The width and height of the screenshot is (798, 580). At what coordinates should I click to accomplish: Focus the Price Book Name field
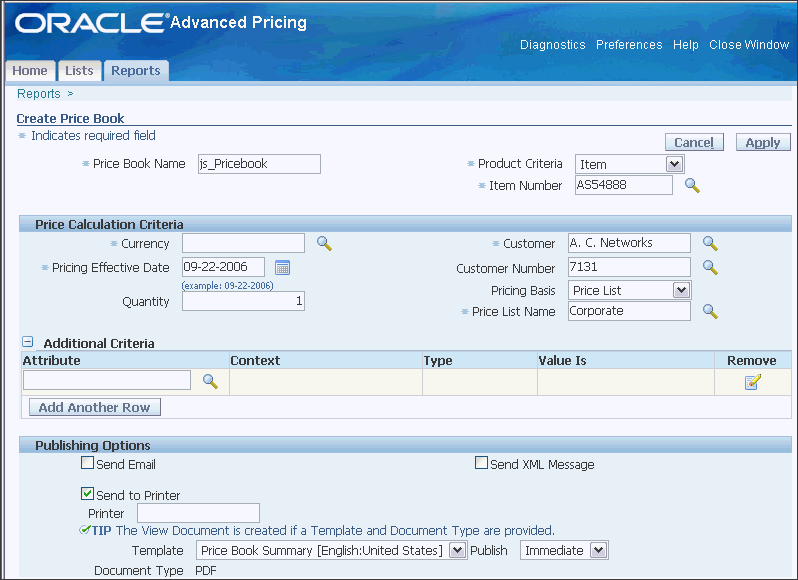(x=259, y=164)
